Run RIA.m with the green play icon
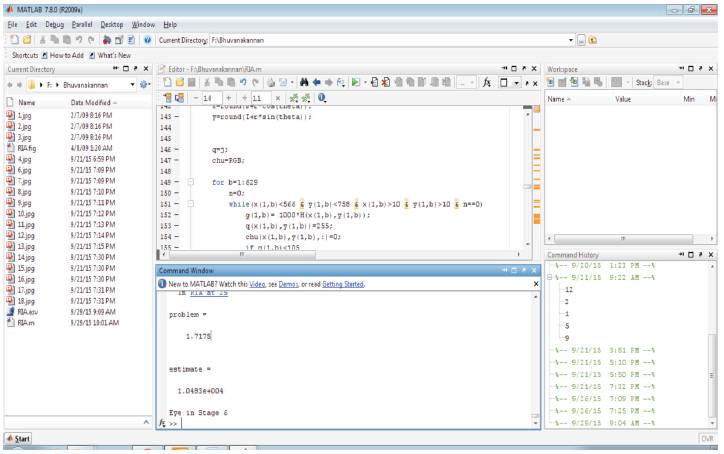The width and height of the screenshot is (724, 454). pyautogui.click(x=355, y=83)
